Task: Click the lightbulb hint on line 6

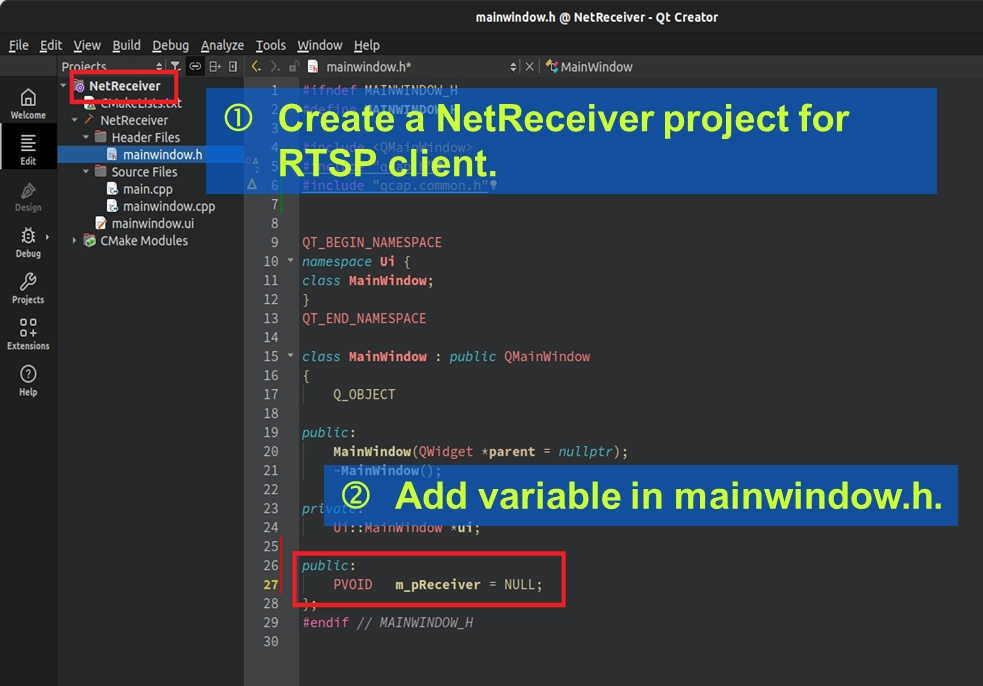Action: click(493, 185)
